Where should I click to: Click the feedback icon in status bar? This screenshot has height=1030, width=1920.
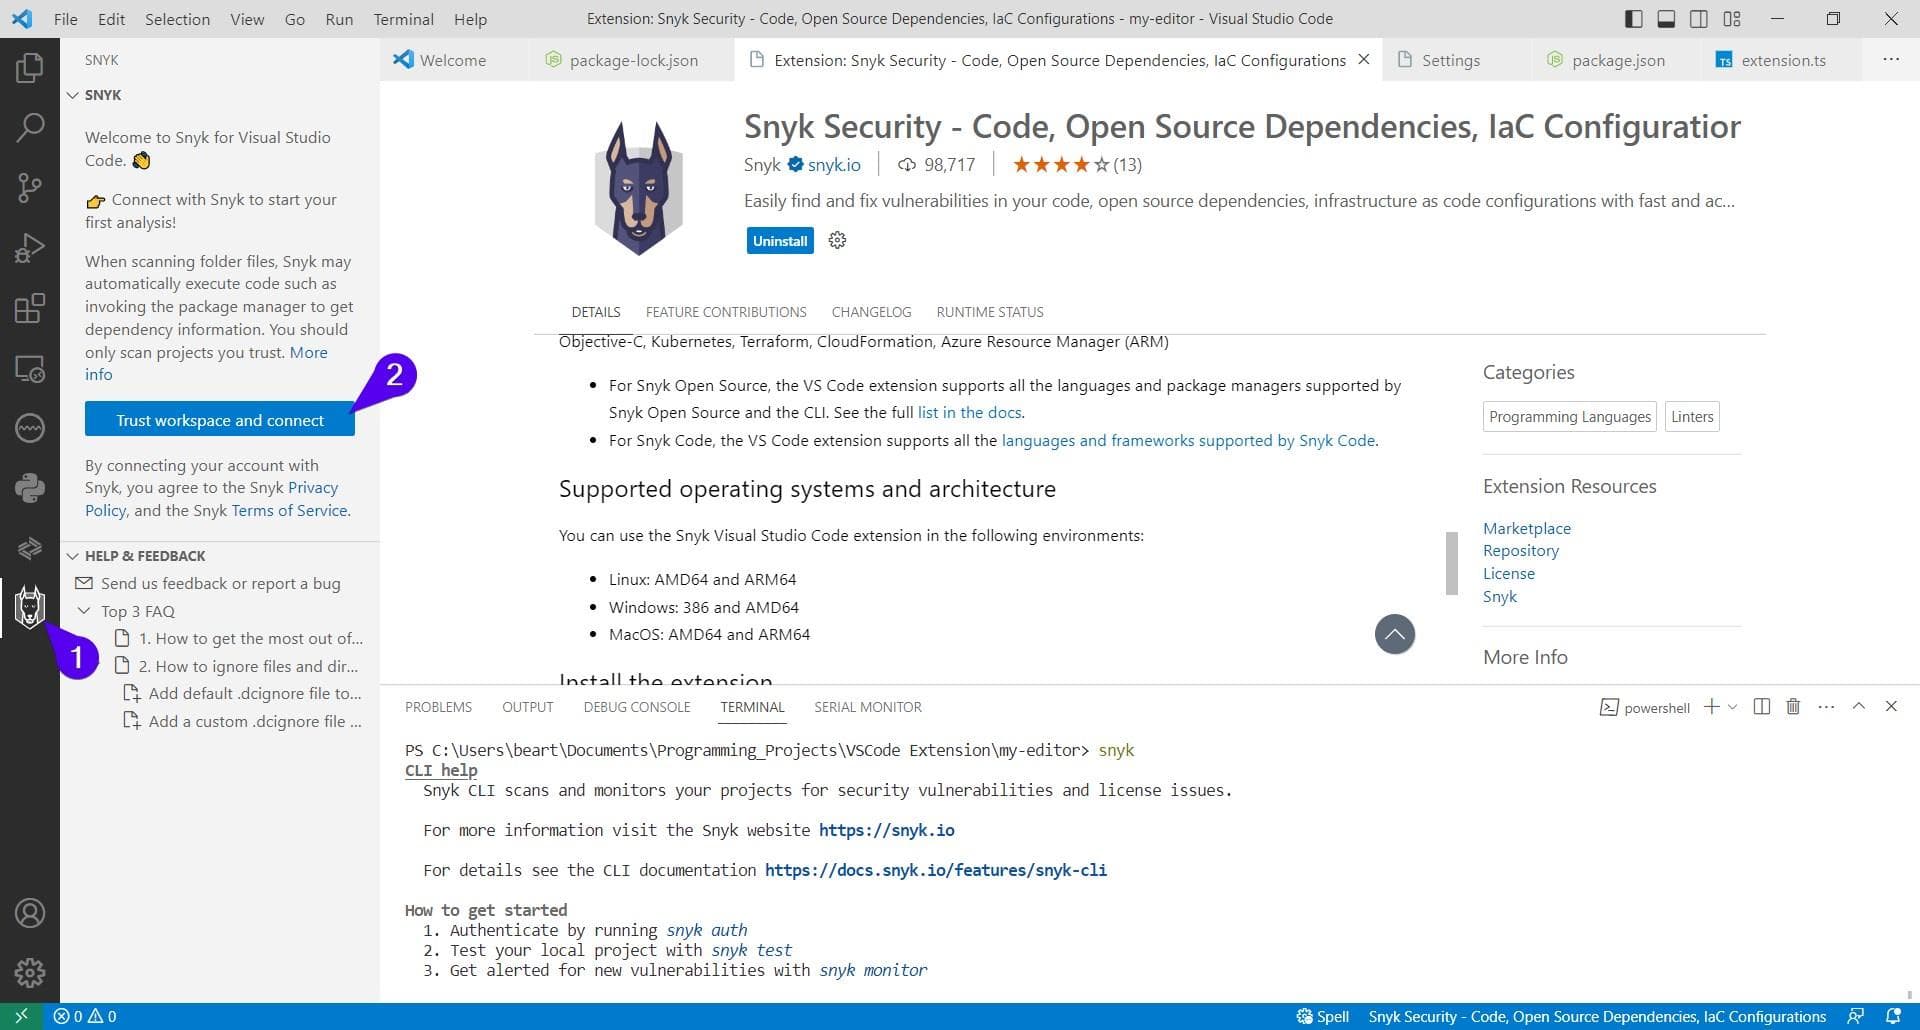[1856, 1016]
